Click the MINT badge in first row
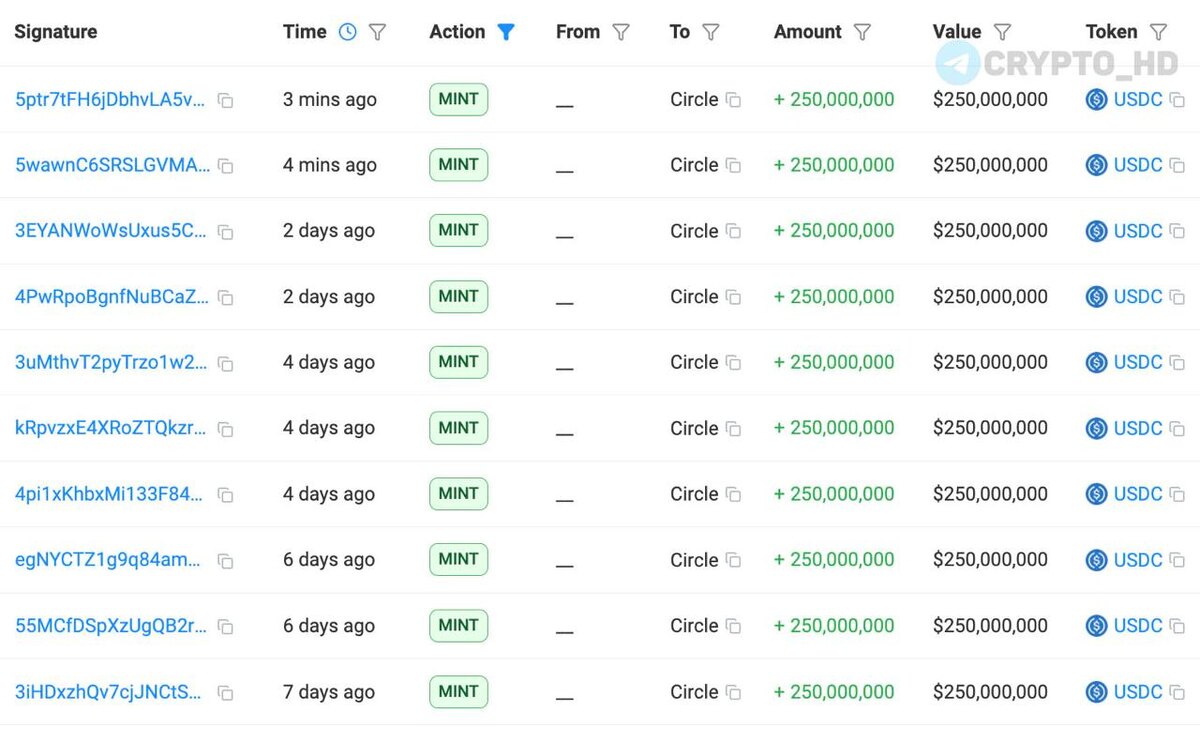The image size is (1200, 742). 458,99
